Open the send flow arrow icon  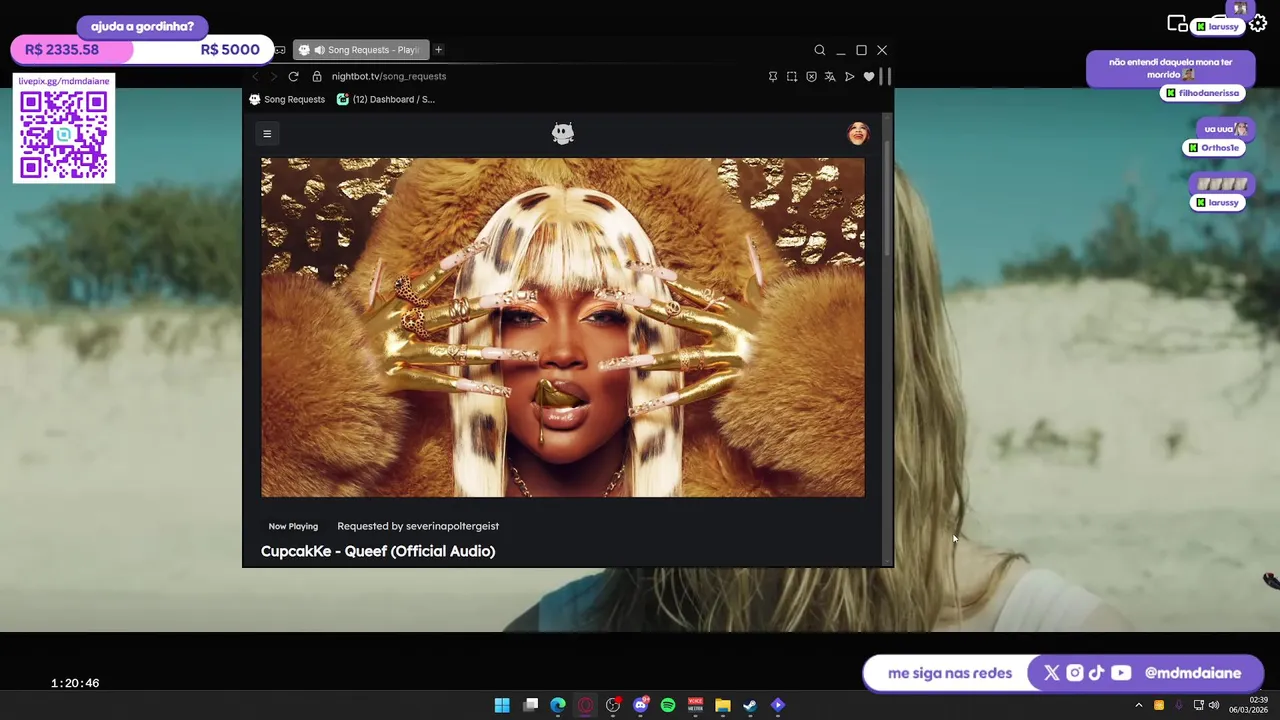click(850, 76)
